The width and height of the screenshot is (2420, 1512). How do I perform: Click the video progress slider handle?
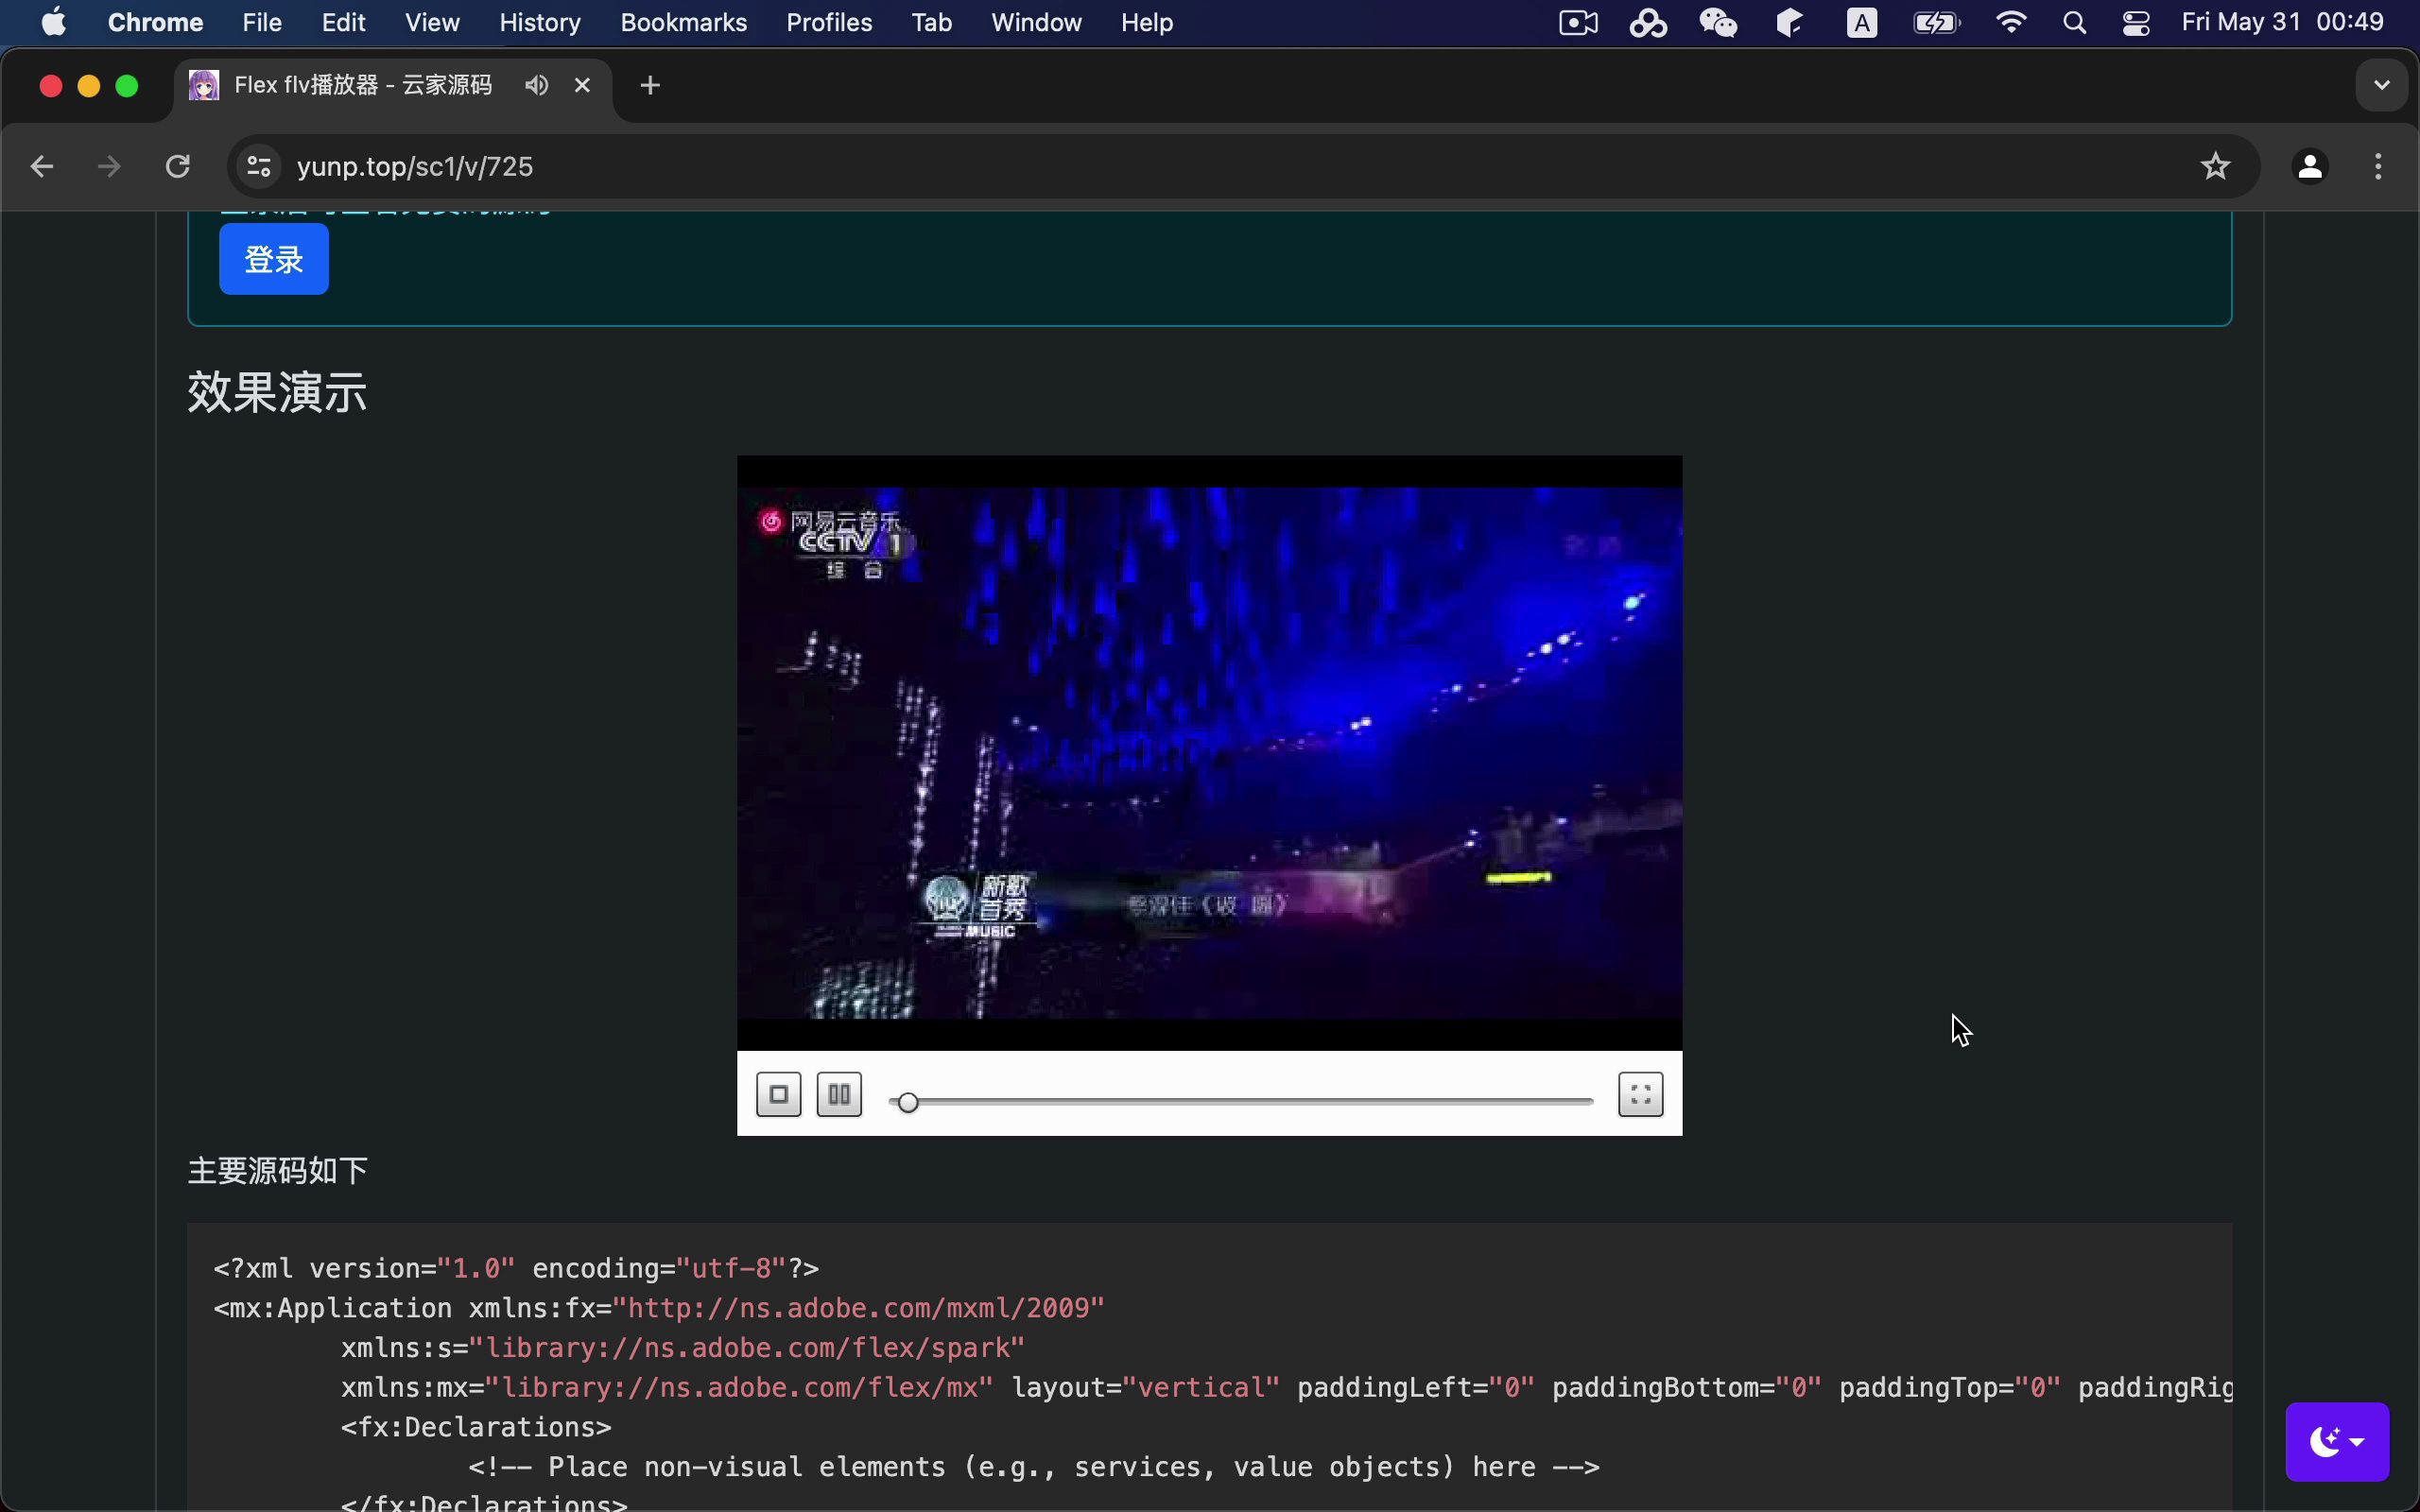[907, 1102]
